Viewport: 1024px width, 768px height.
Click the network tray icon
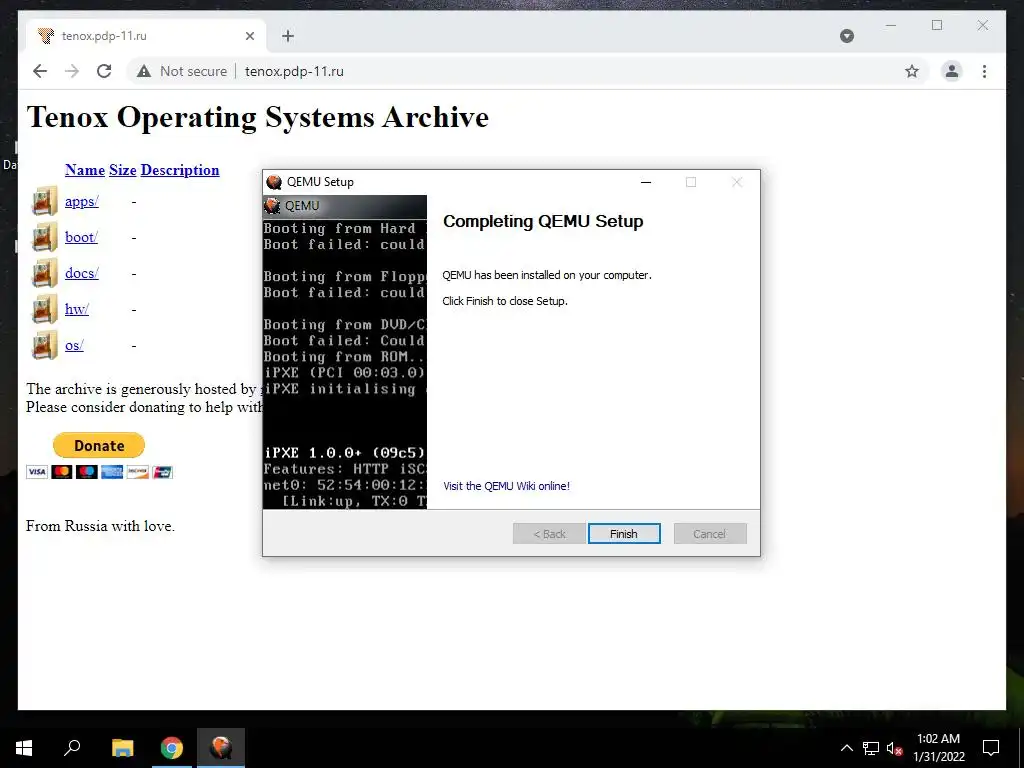click(871, 748)
